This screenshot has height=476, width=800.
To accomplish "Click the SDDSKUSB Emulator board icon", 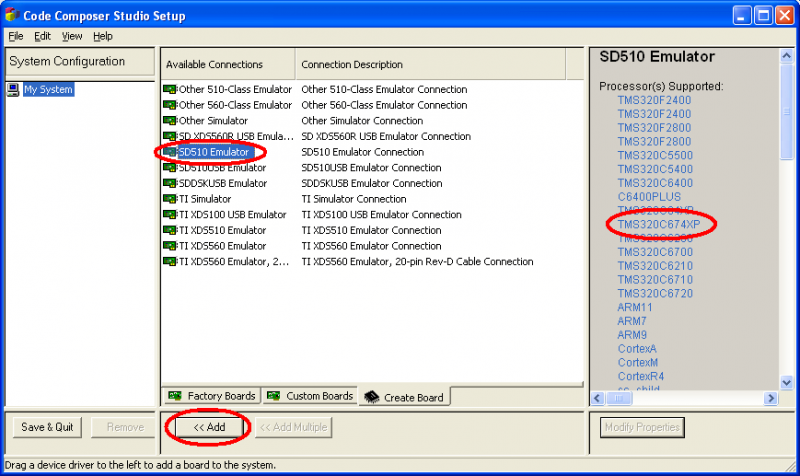I will point(169,183).
